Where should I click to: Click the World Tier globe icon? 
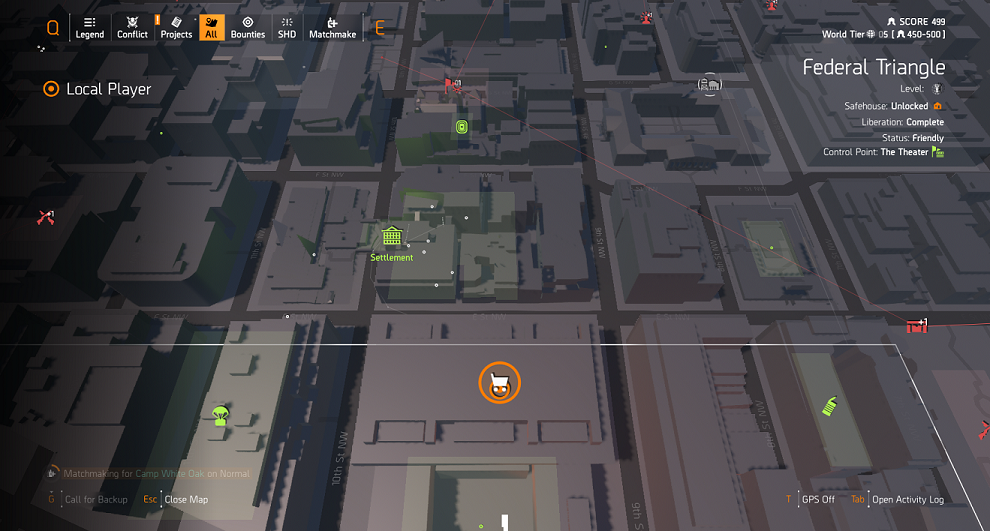(x=871, y=34)
